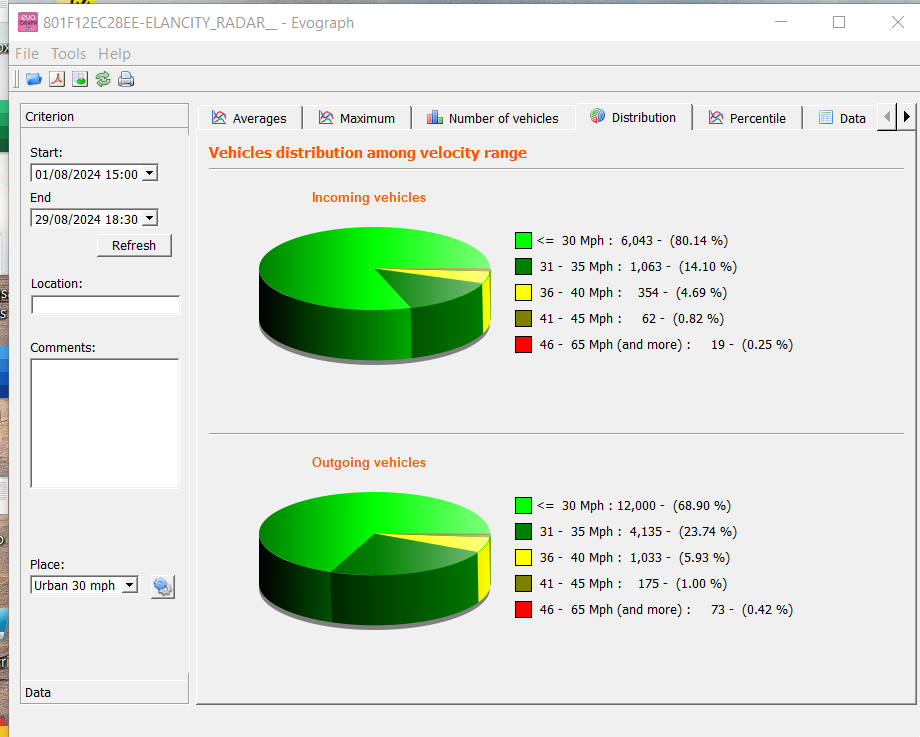Viewport: 920px width, 737px height.
Task: Open the Data tab
Action: tap(842, 118)
